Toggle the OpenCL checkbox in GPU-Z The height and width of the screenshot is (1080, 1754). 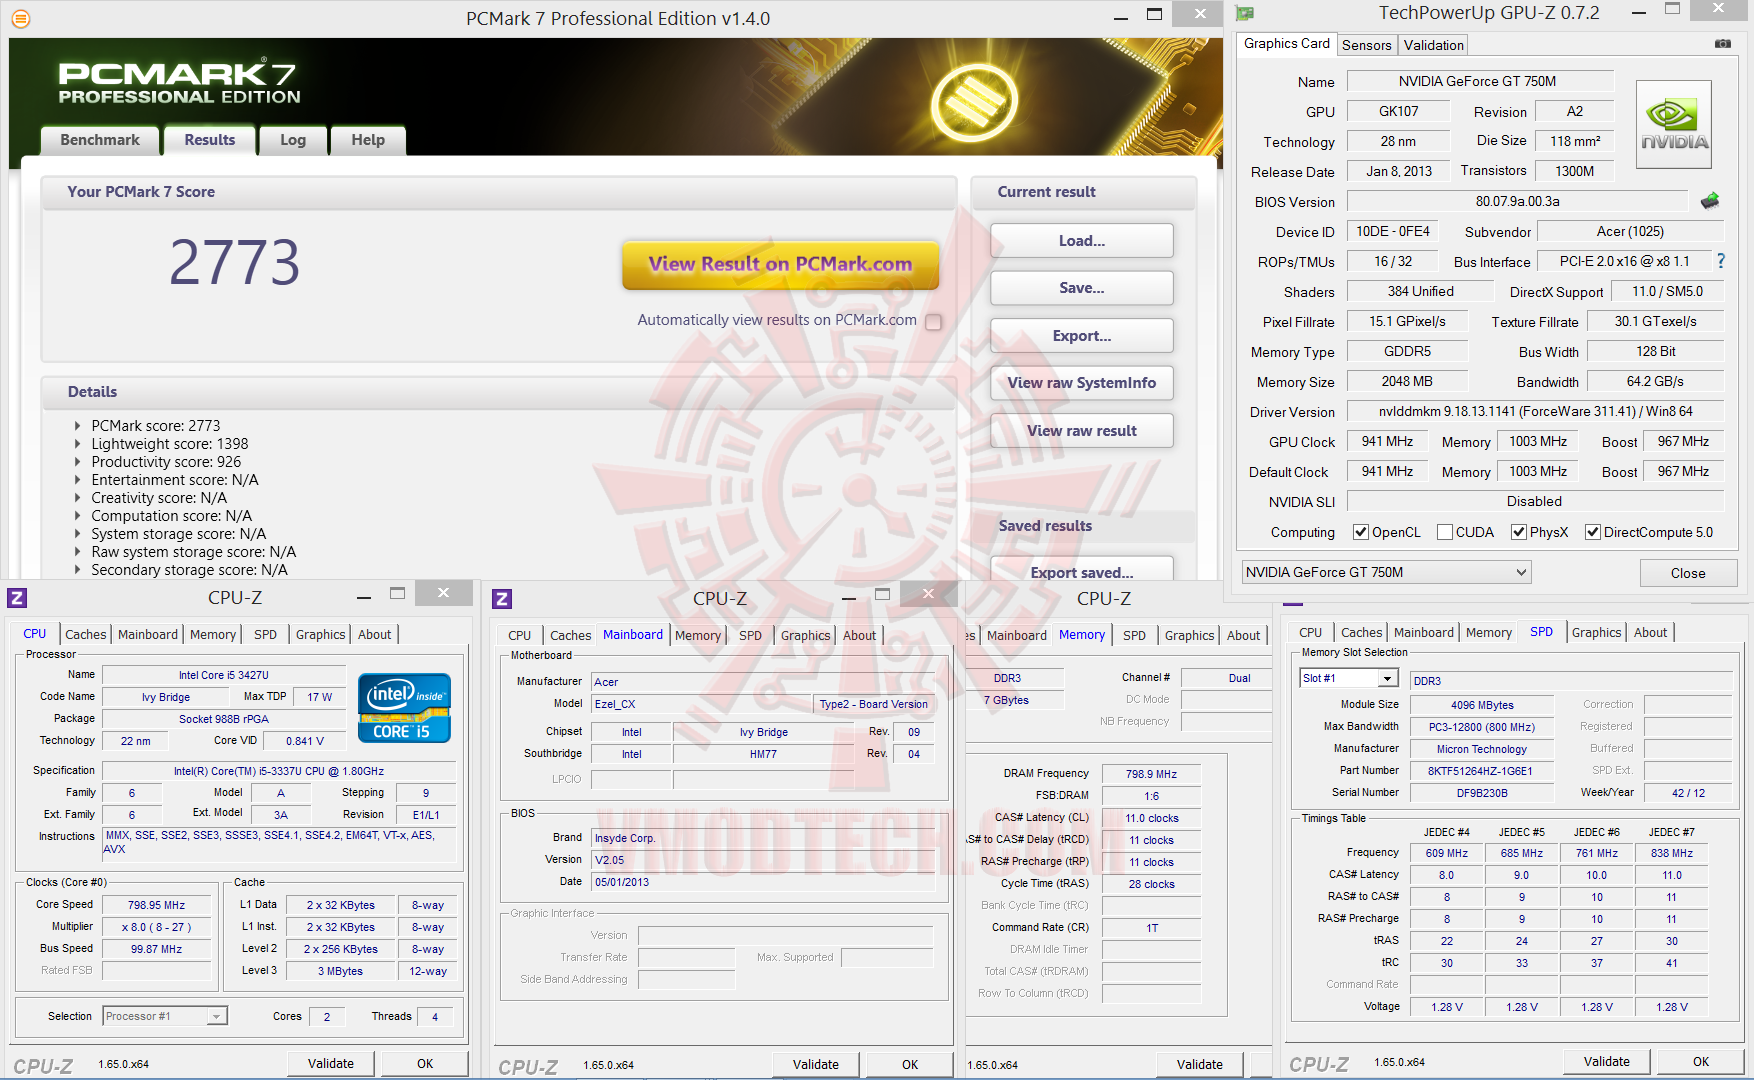[x=1360, y=532]
